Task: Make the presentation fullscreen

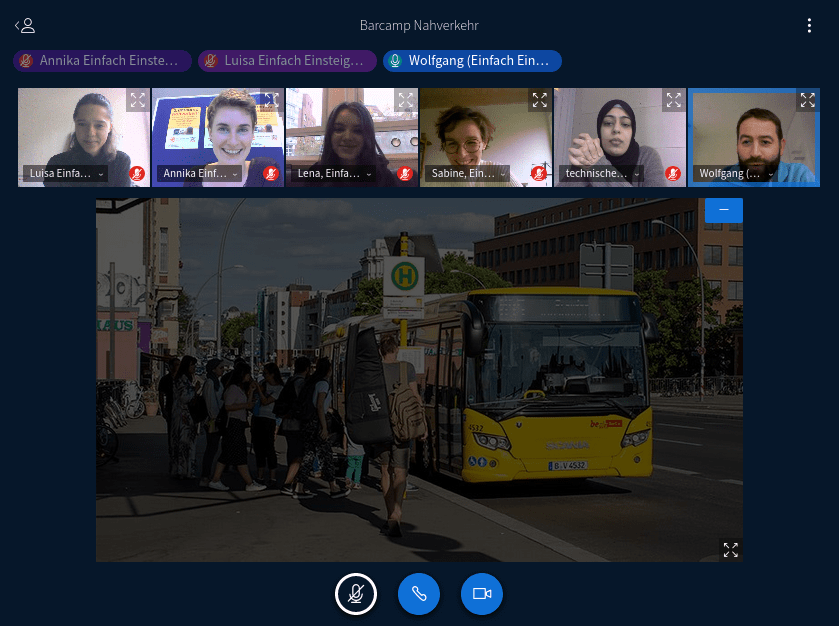Action: 730,550
